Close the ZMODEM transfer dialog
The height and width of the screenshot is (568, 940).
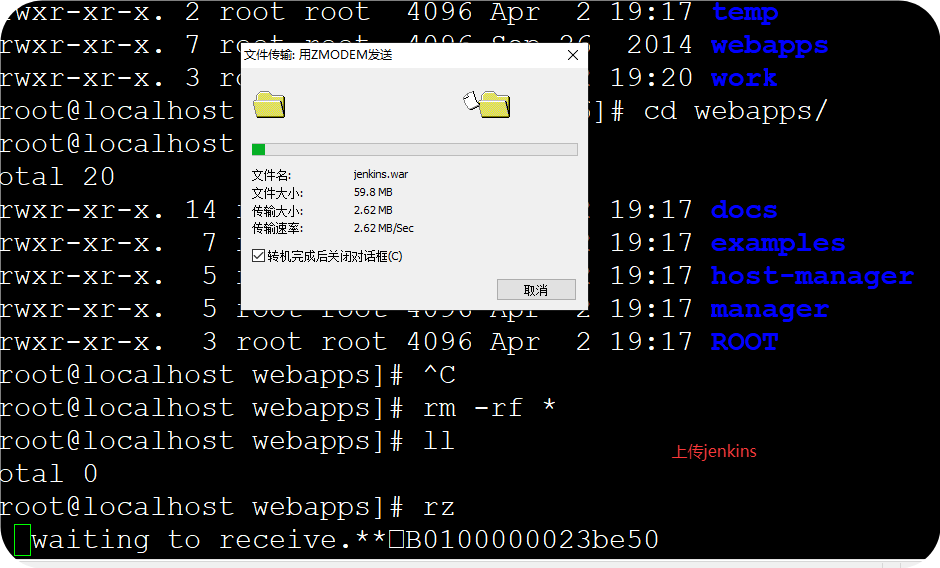pos(573,55)
